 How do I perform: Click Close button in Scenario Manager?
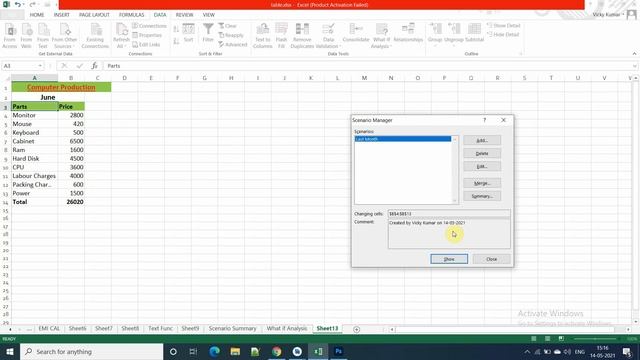coord(491,259)
